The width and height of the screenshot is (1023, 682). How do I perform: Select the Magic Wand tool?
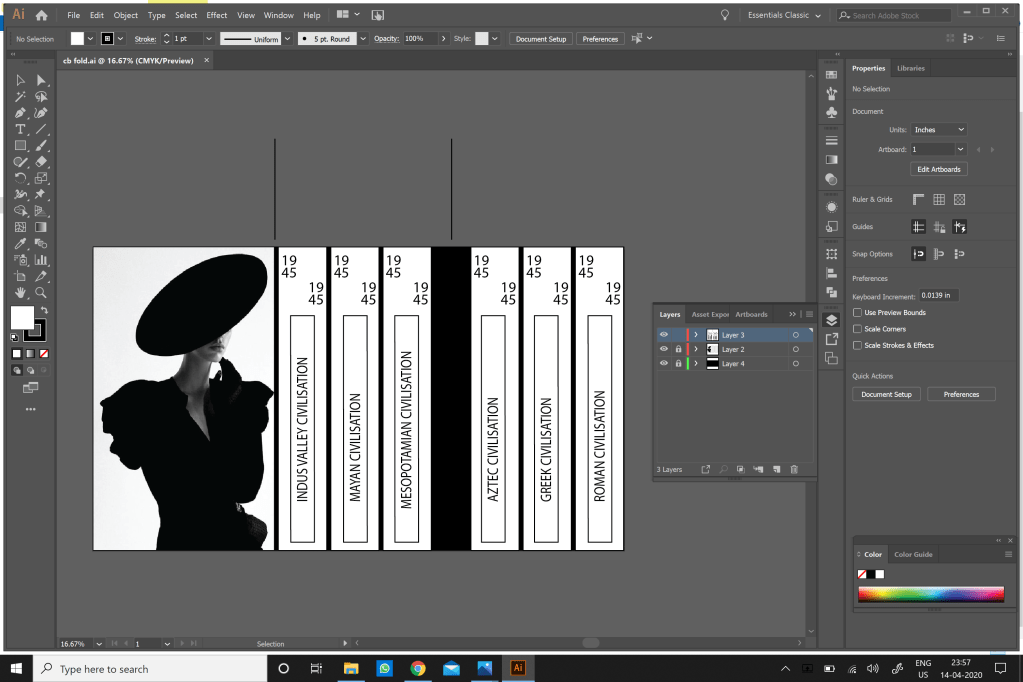20,97
